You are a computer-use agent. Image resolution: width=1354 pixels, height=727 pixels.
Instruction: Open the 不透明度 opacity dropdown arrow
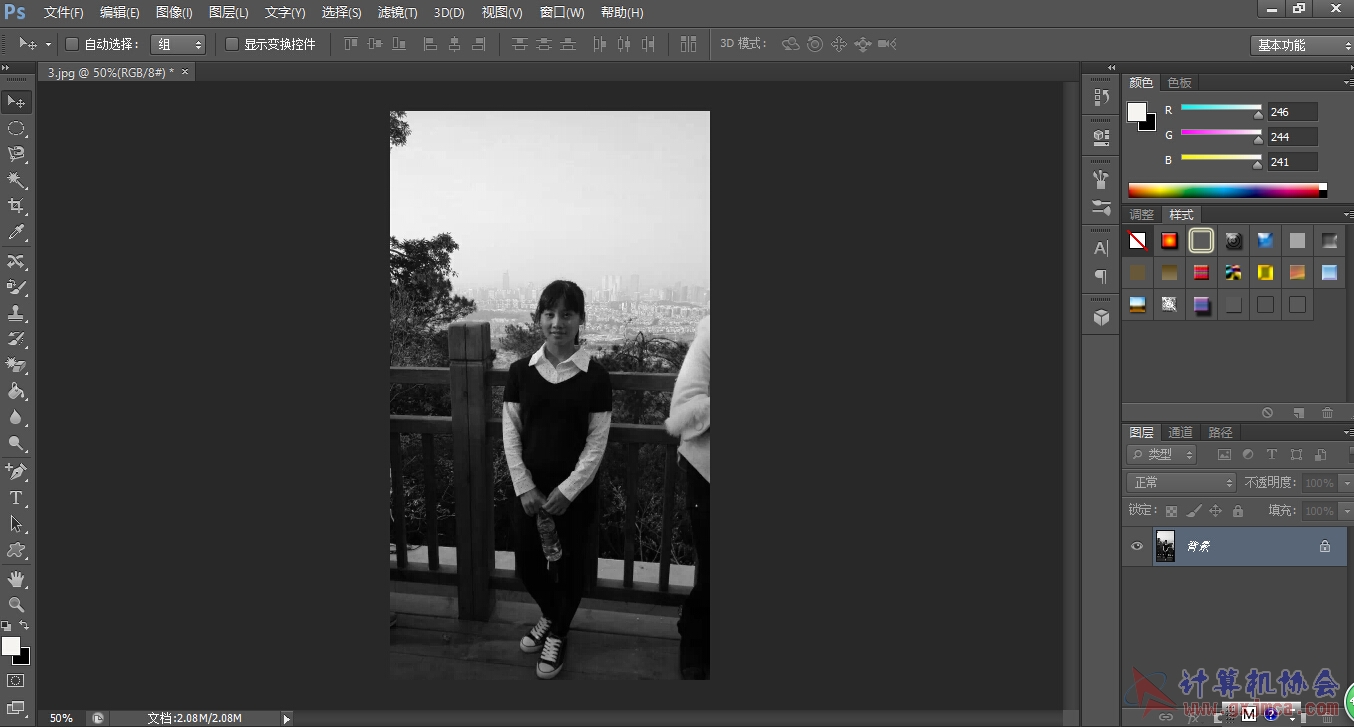point(1346,483)
